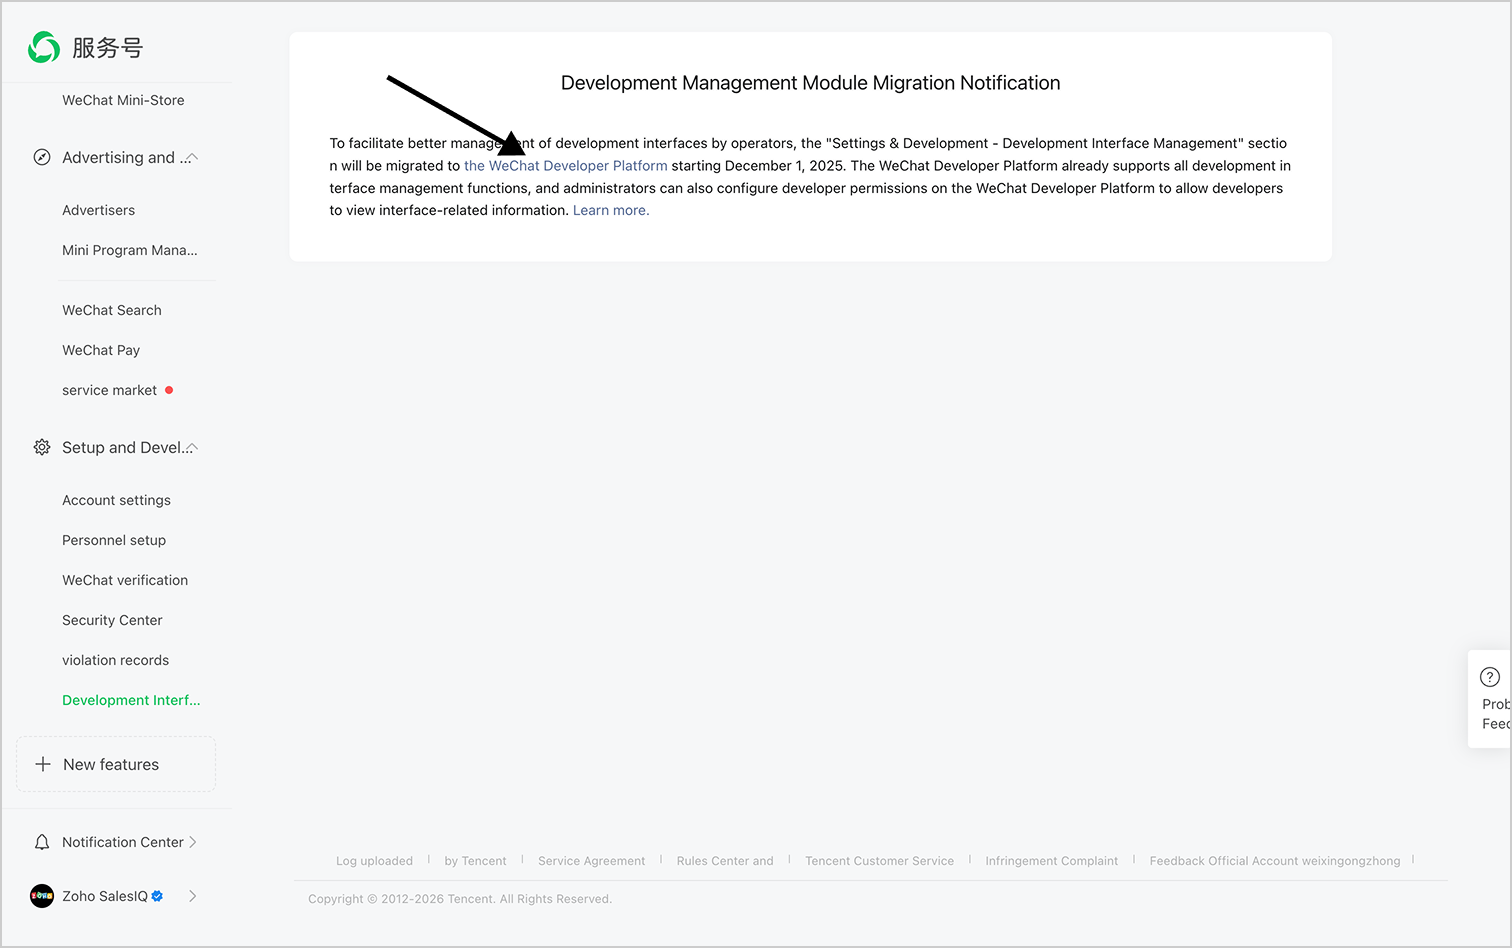The height and width of the screenshot is (948, 1512).
Task: Click the Advertising compass icon
Action: pos(42,157)
